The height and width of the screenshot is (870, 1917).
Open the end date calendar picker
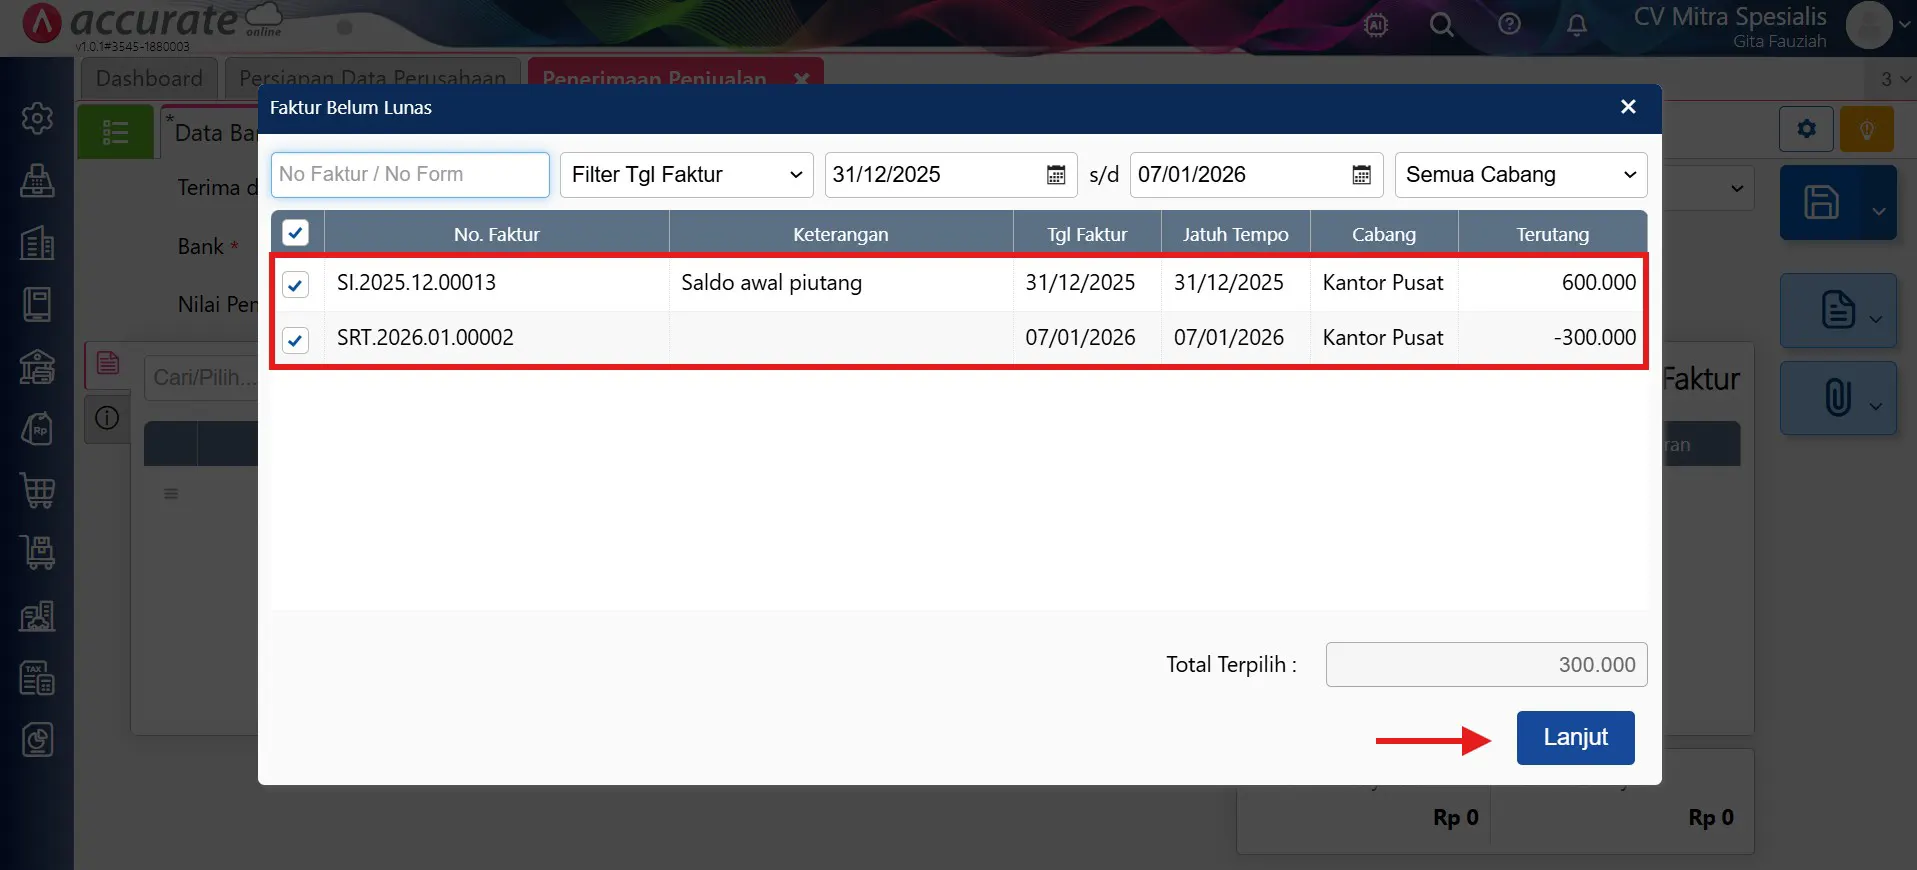[x=1361, y=175]
